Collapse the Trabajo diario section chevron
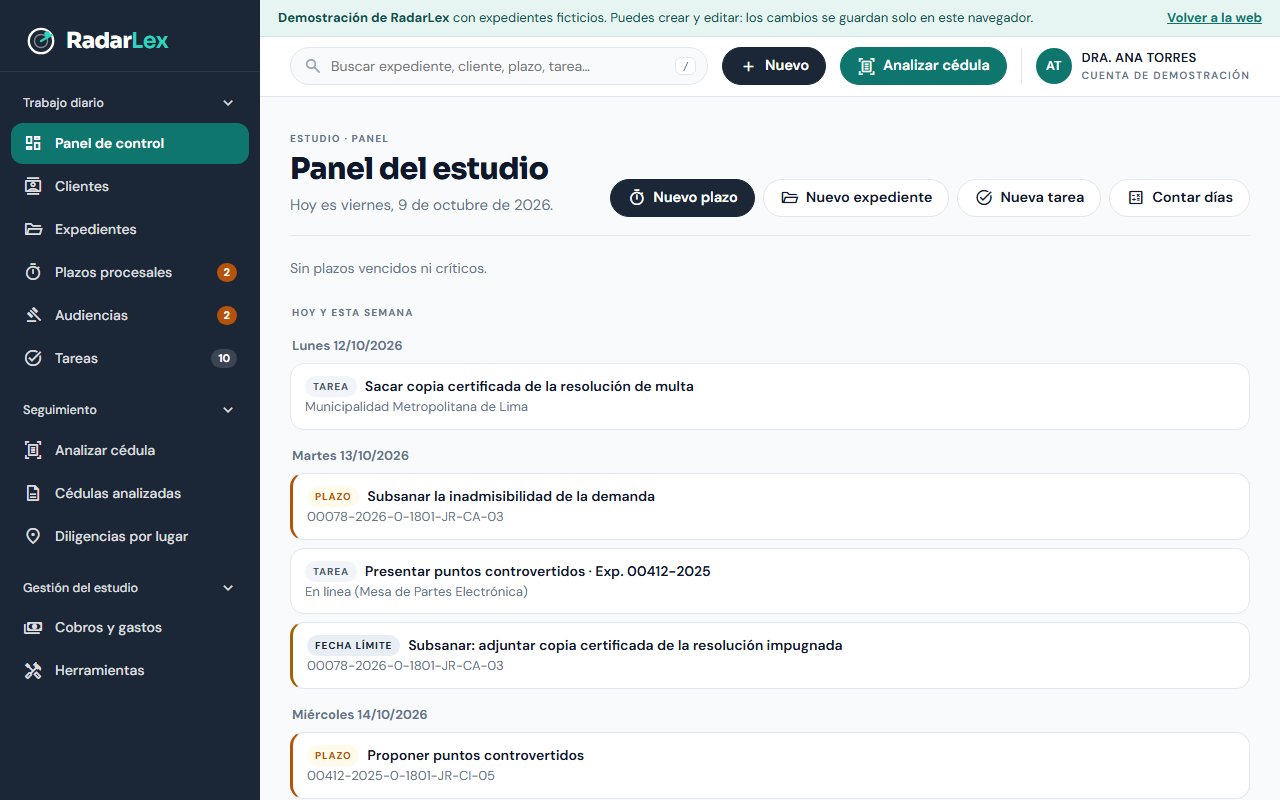The width and height of the screenshot is (1280, 800). click(228, 103)
